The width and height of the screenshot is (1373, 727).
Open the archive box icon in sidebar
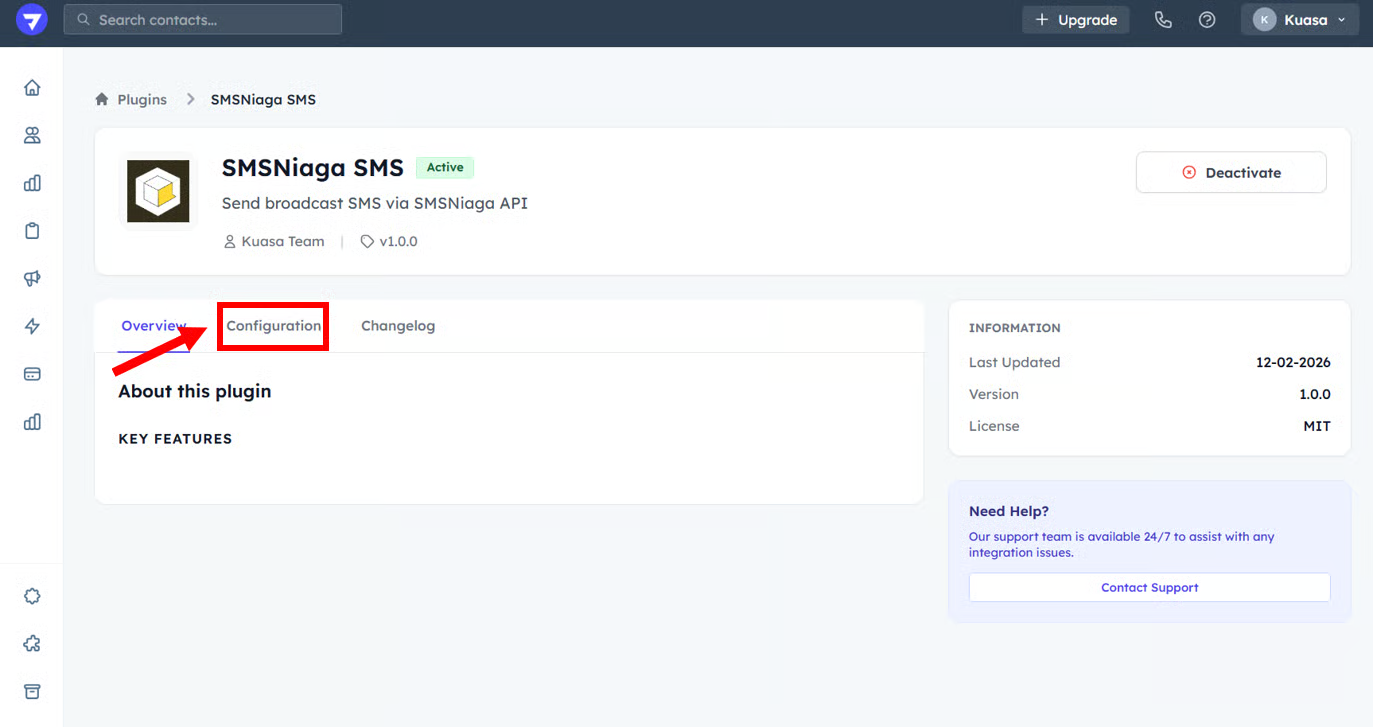coord(32,692)
